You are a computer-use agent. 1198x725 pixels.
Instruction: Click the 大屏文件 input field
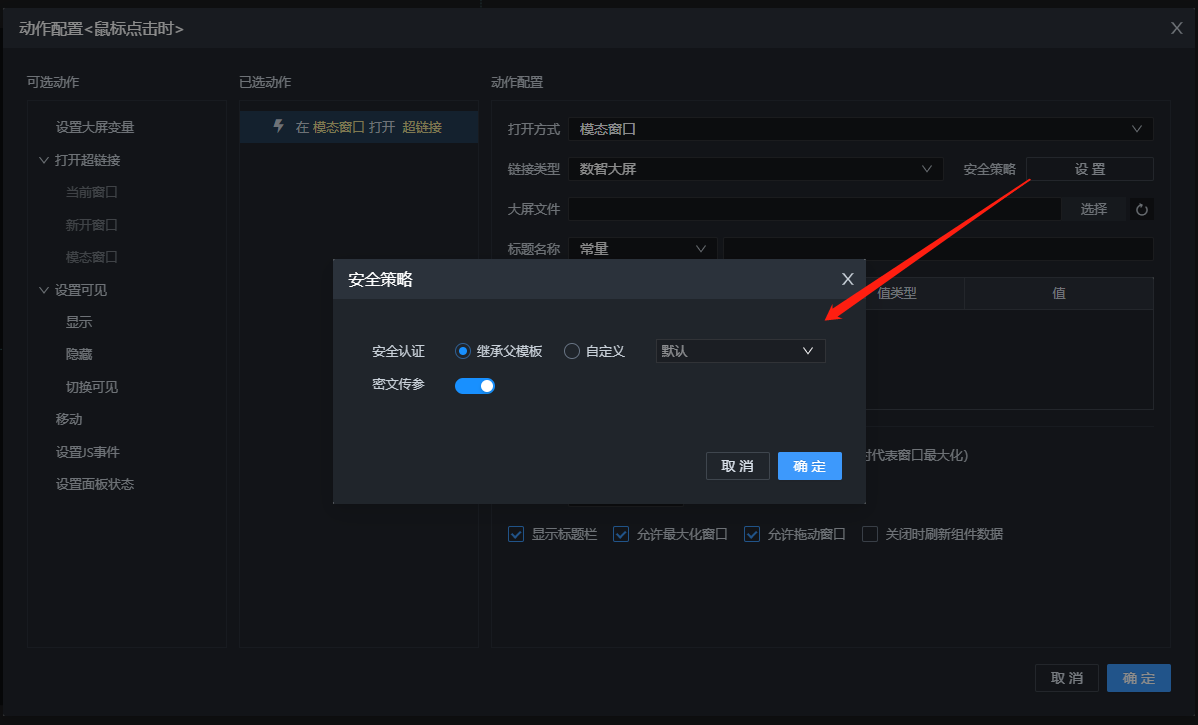click(x=814, y=209)
